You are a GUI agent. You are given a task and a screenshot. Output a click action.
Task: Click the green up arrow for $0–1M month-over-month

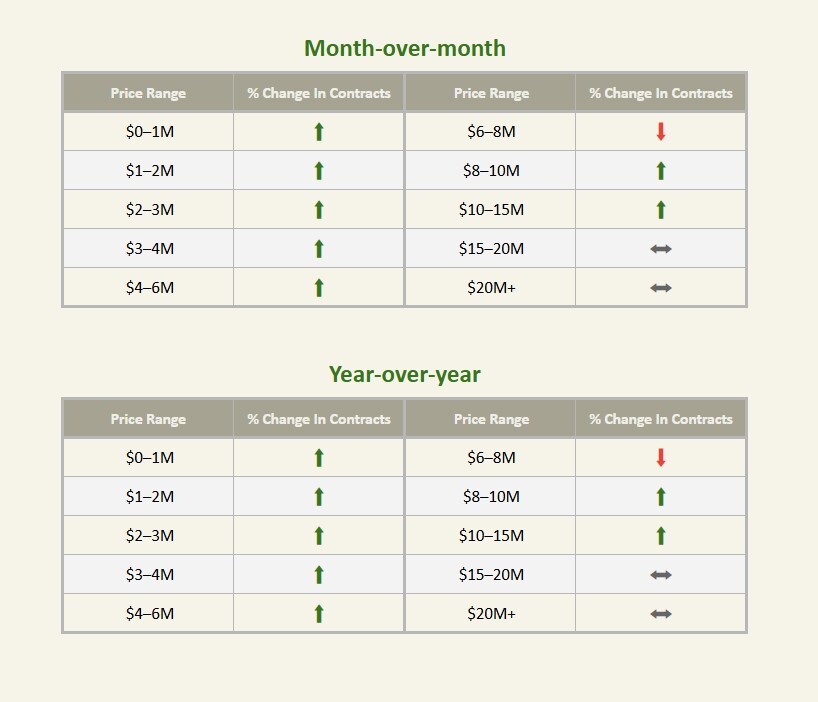coord(319,131)
